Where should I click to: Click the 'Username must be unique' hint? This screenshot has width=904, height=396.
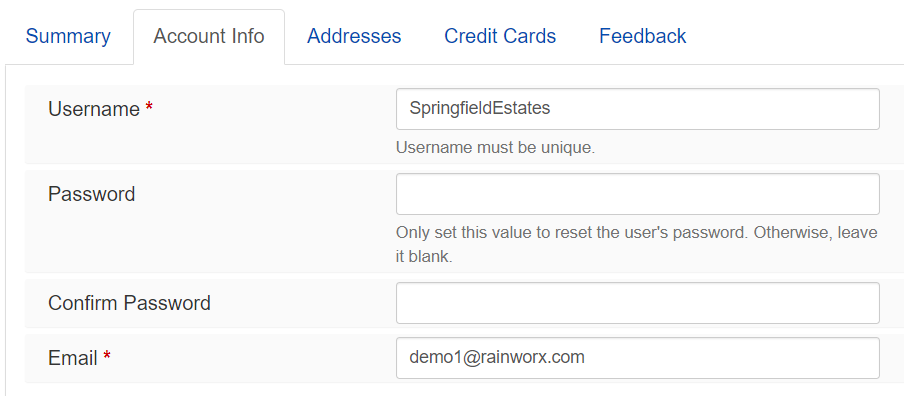click(x=495, y=148)
